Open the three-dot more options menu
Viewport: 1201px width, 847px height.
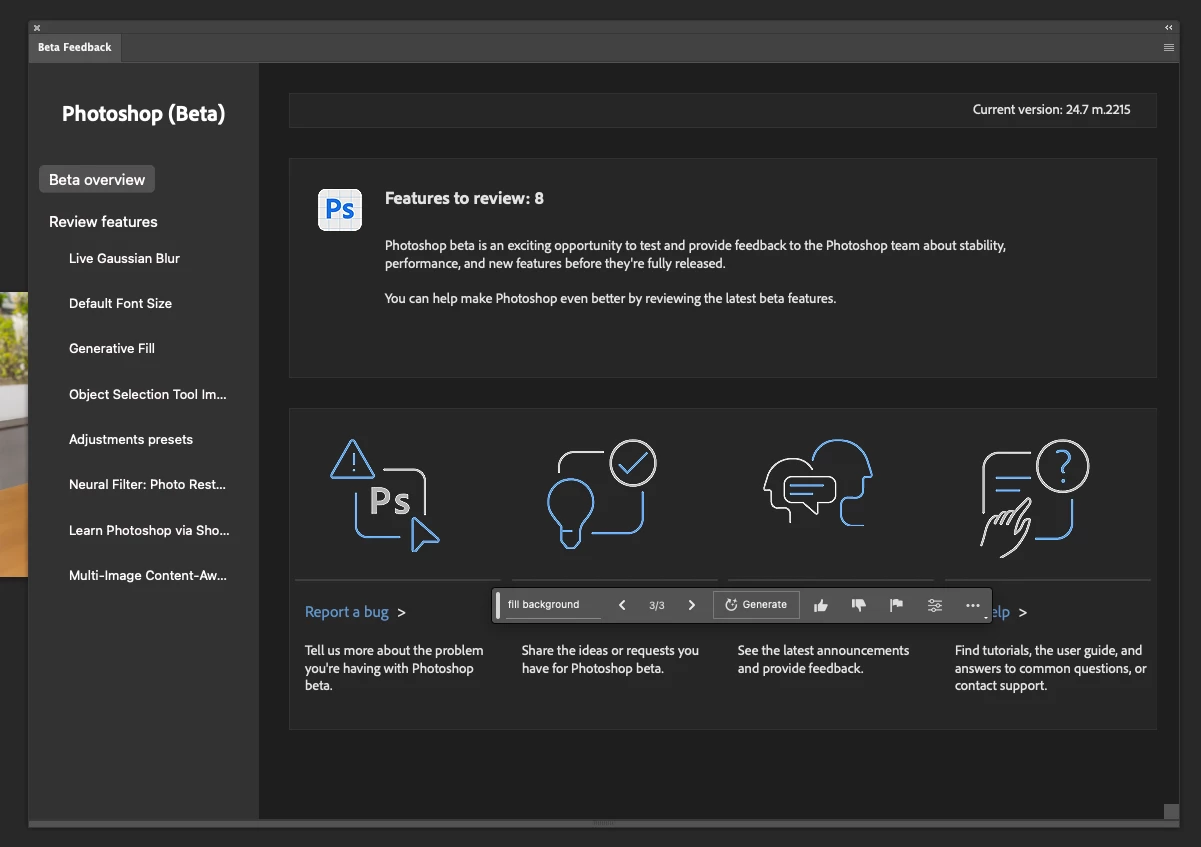973,605
